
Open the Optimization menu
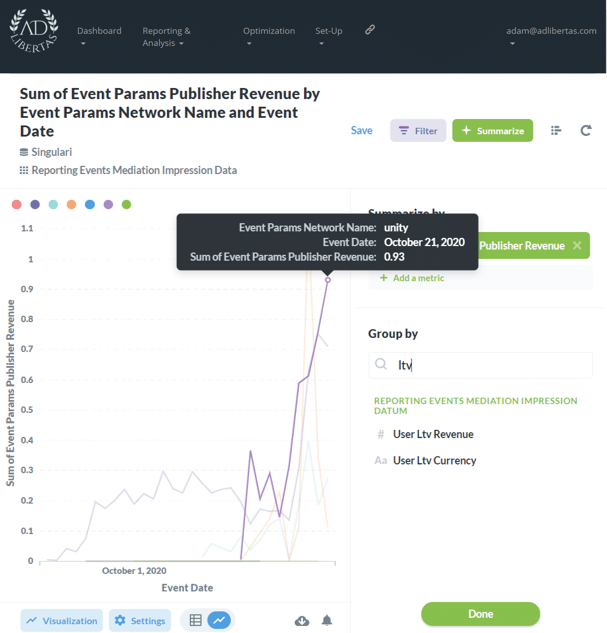click(269, 36)
